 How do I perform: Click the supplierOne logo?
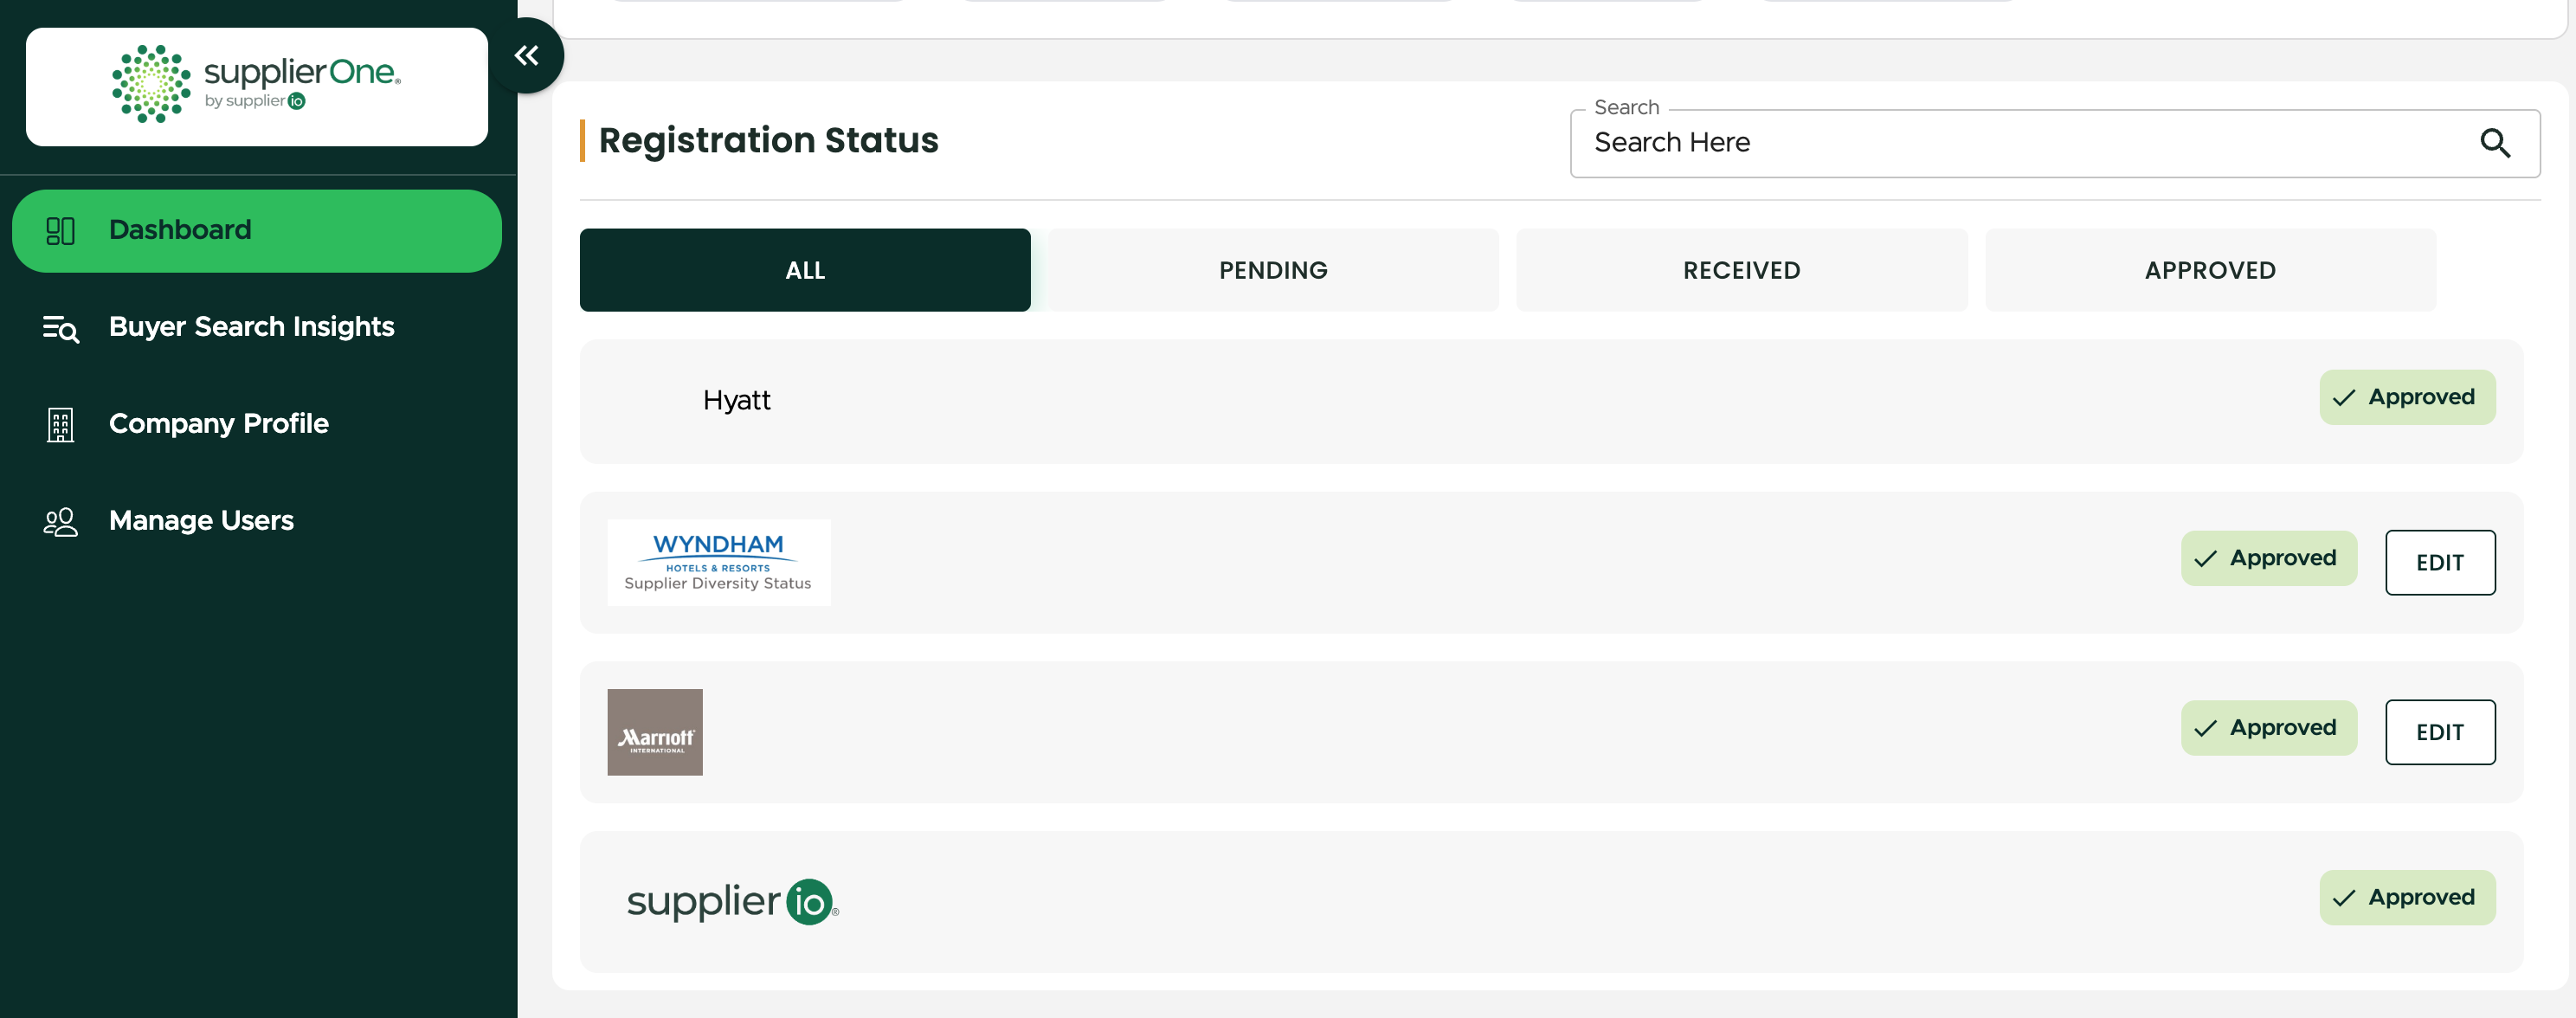(x=257, y=85)
